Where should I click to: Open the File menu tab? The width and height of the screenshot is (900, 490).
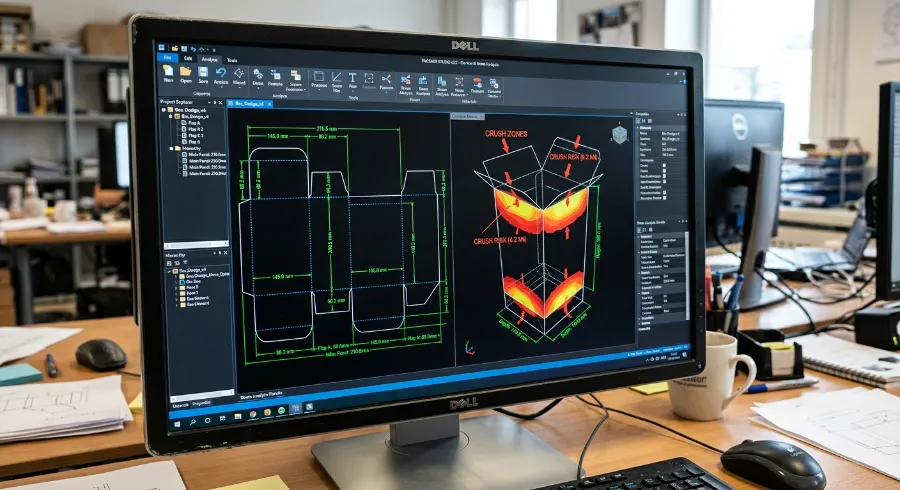pyautogui.click(x=168, y=57)
